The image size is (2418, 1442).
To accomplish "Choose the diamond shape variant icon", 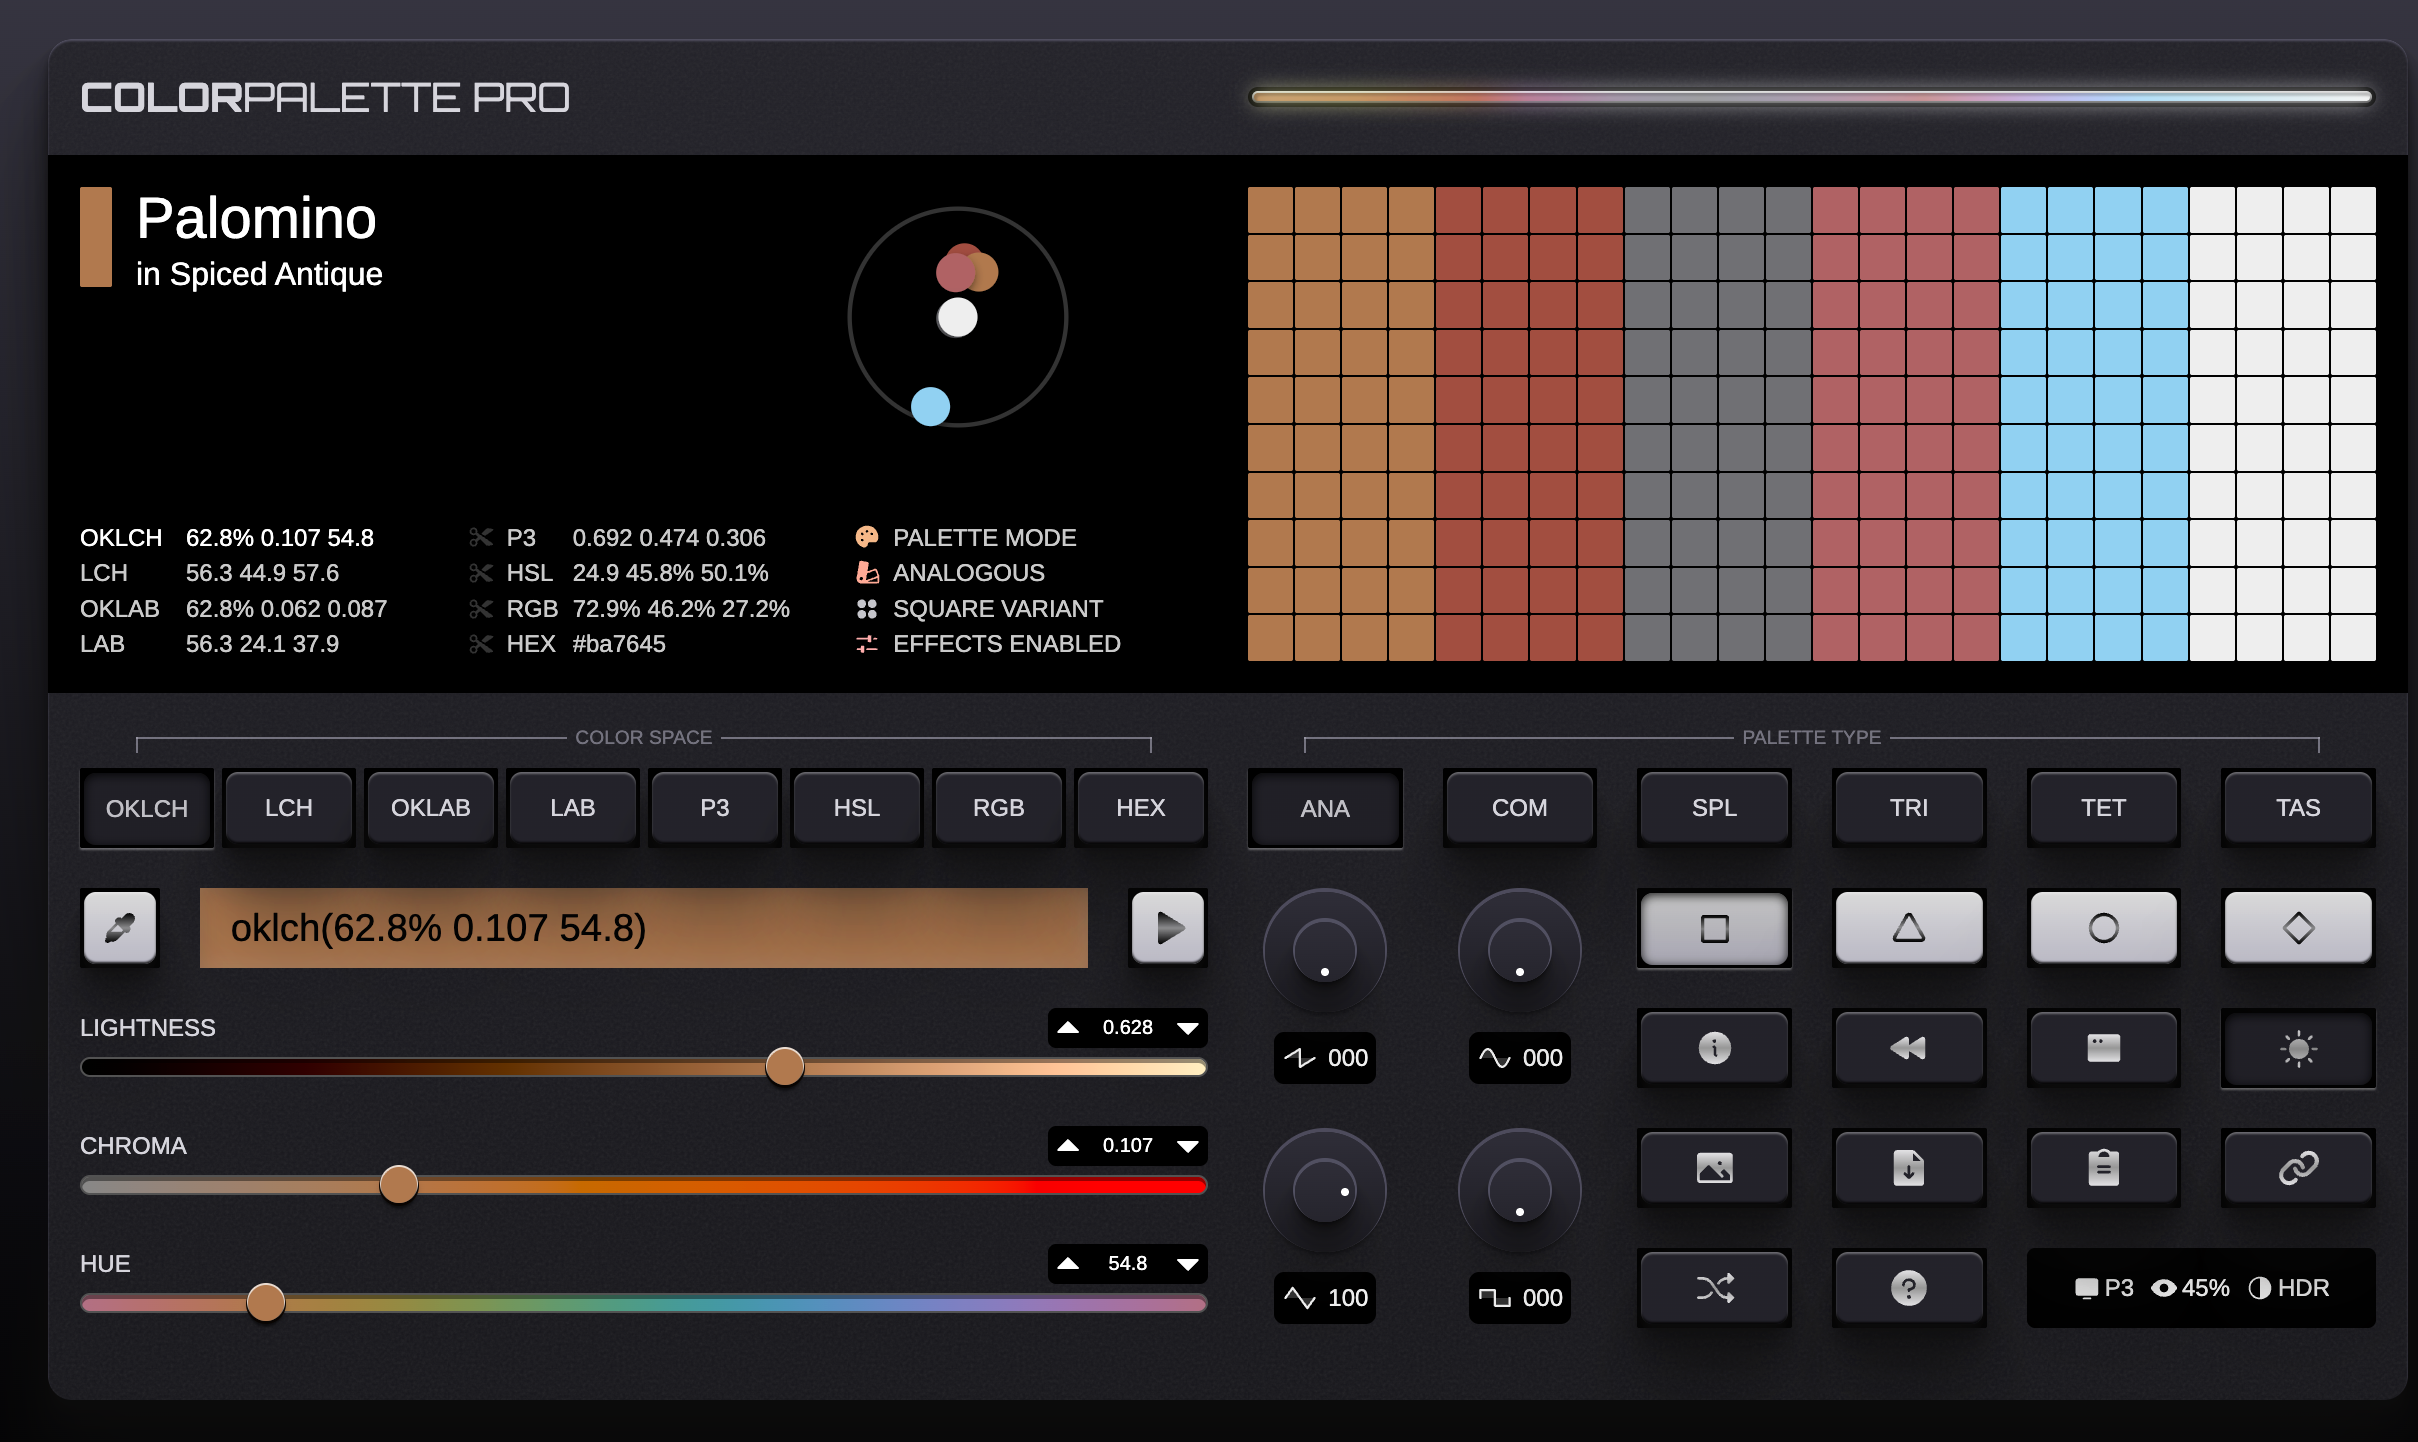I will coord(2295,928).
